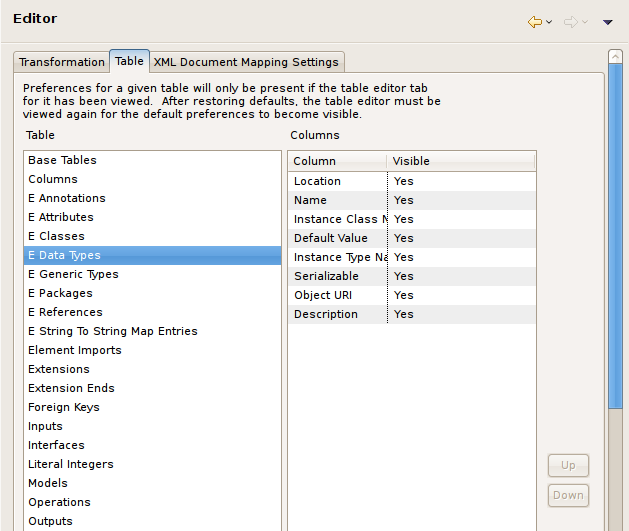Viewport: 629px width, 531px height.
Task: Click the forward navigation arrow icon
Action: (571, 21)
